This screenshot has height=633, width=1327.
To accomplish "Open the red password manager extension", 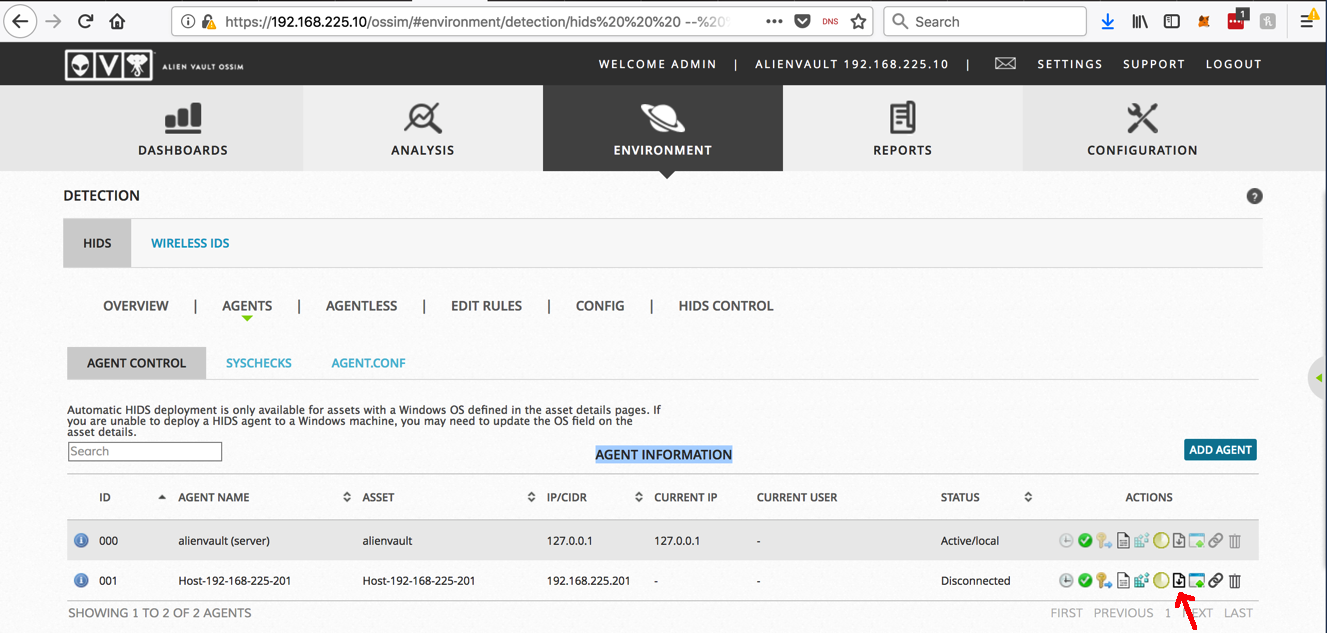I will tap(1237, 20).
